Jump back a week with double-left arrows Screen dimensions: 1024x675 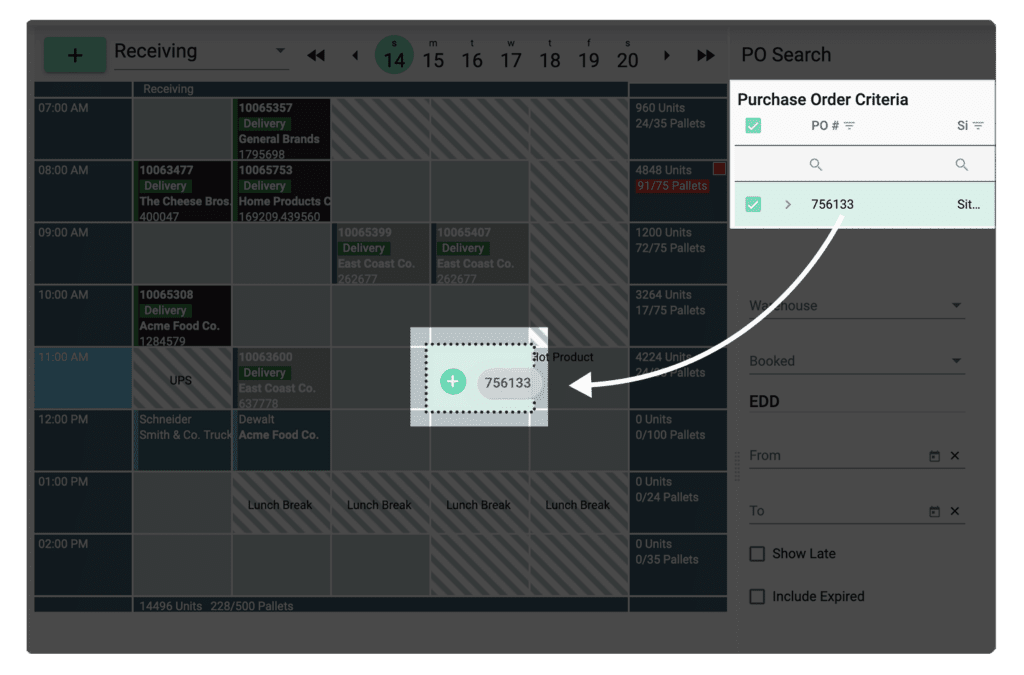(x=316, y=55)
